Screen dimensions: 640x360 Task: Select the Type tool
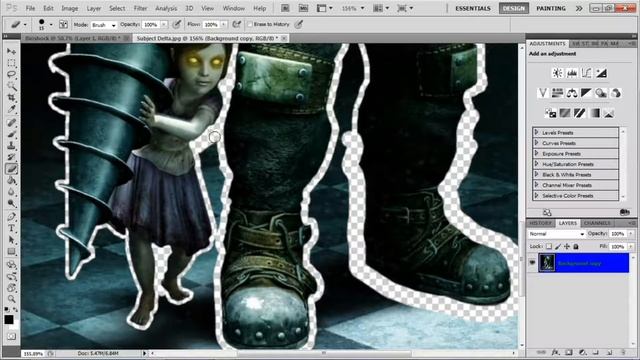point(11,228)
